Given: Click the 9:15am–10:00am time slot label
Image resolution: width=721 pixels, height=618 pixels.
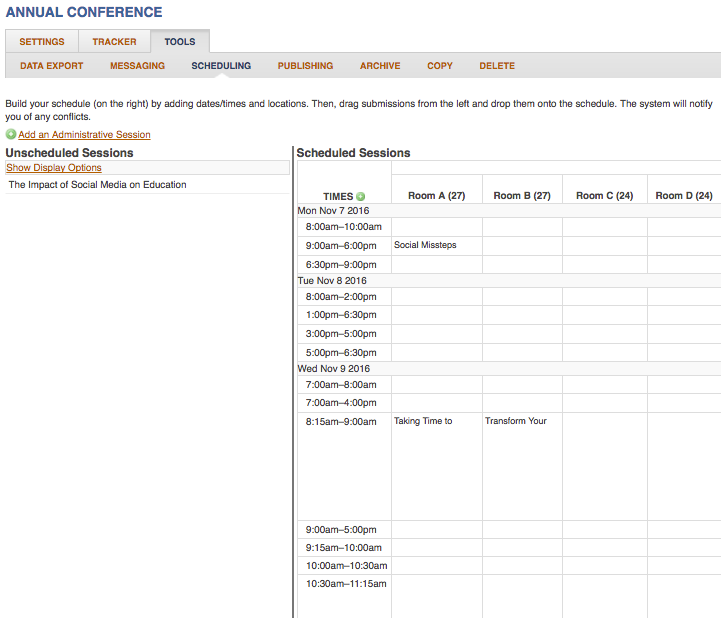Looking at the screenshot, I should coord(343,548).
